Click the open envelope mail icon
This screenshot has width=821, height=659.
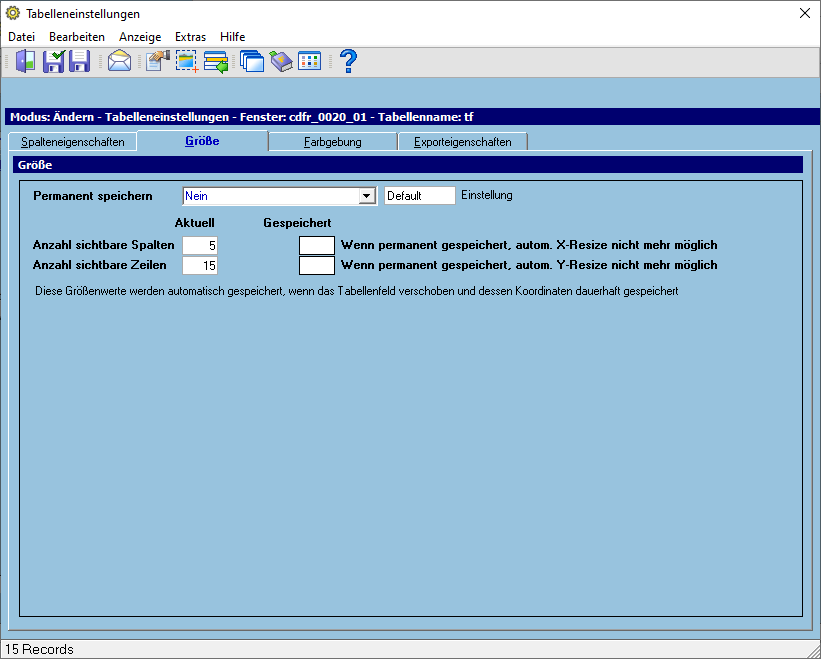coord(119,61)
